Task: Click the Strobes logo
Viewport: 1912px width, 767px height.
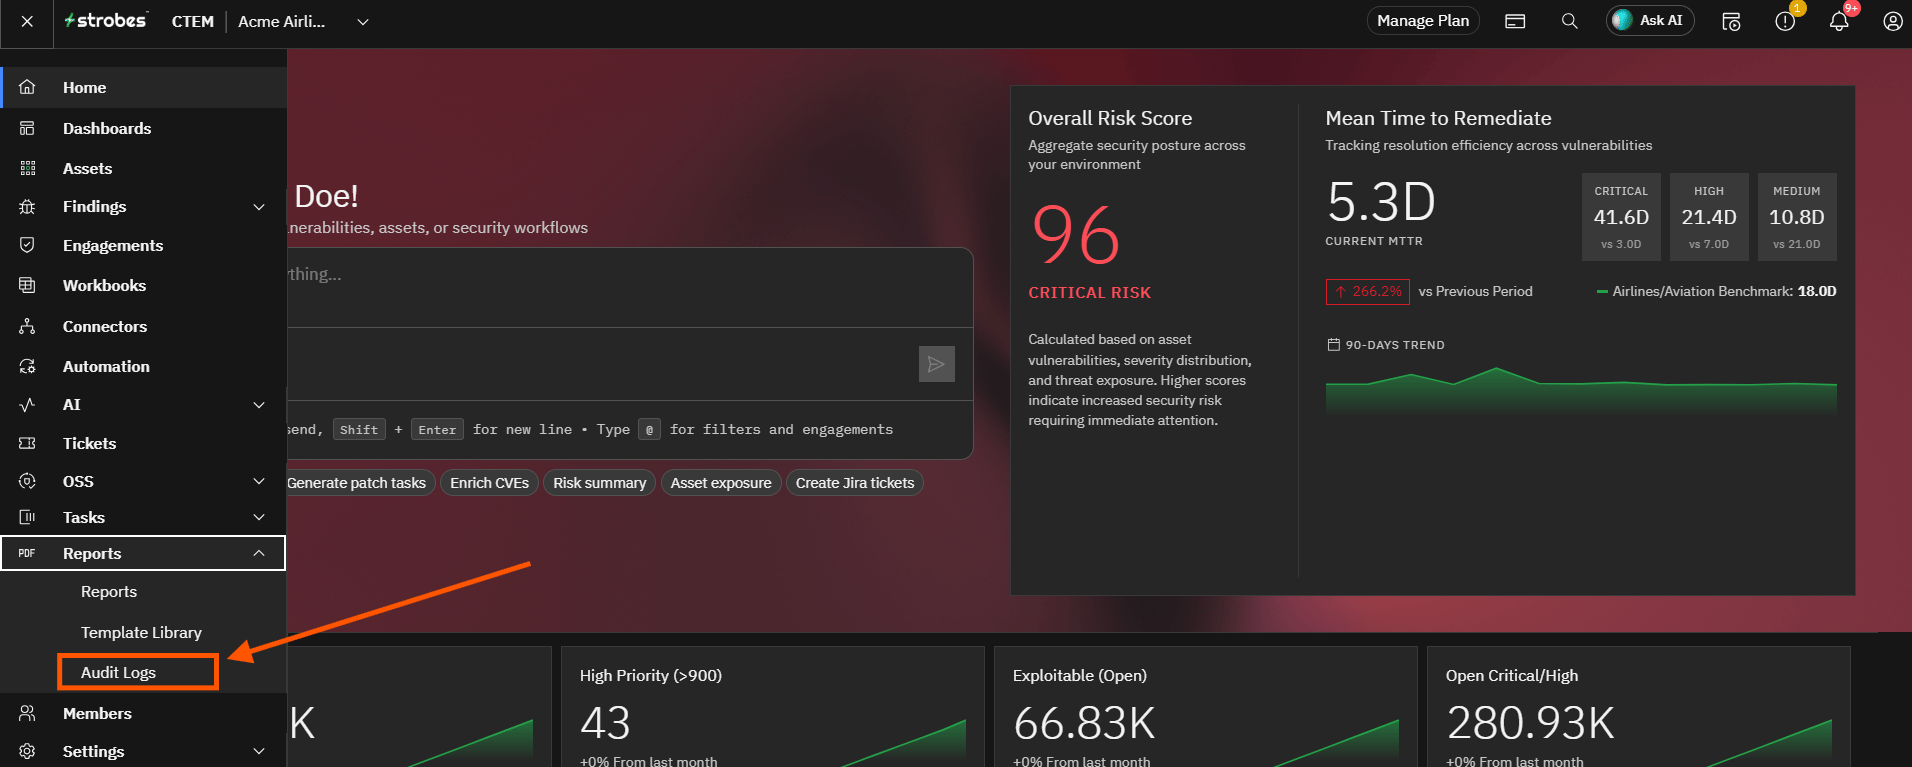Action: (106, 21)
